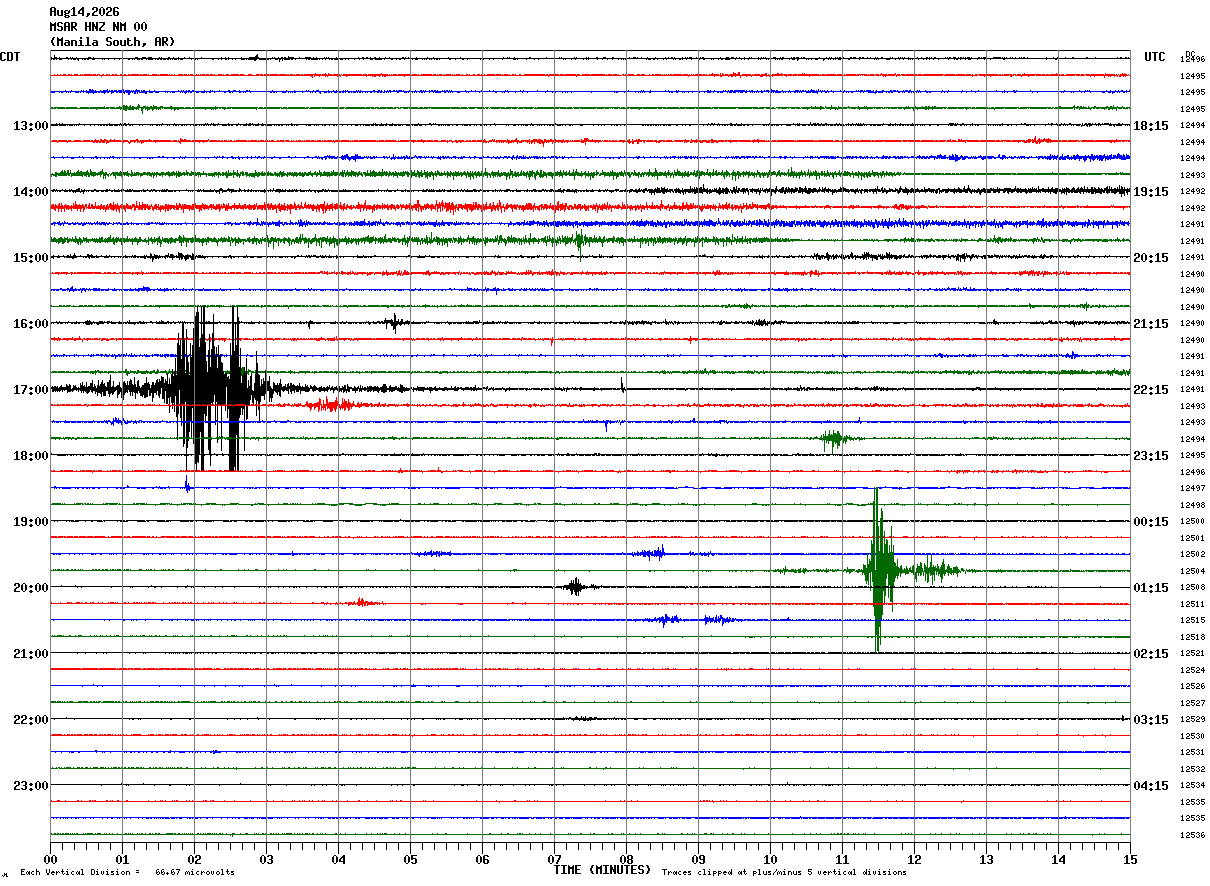Click the (Manila South, AR) location label
This screenshot has width=1210, height=886.
pyautogui.click(x=112, y=42)
